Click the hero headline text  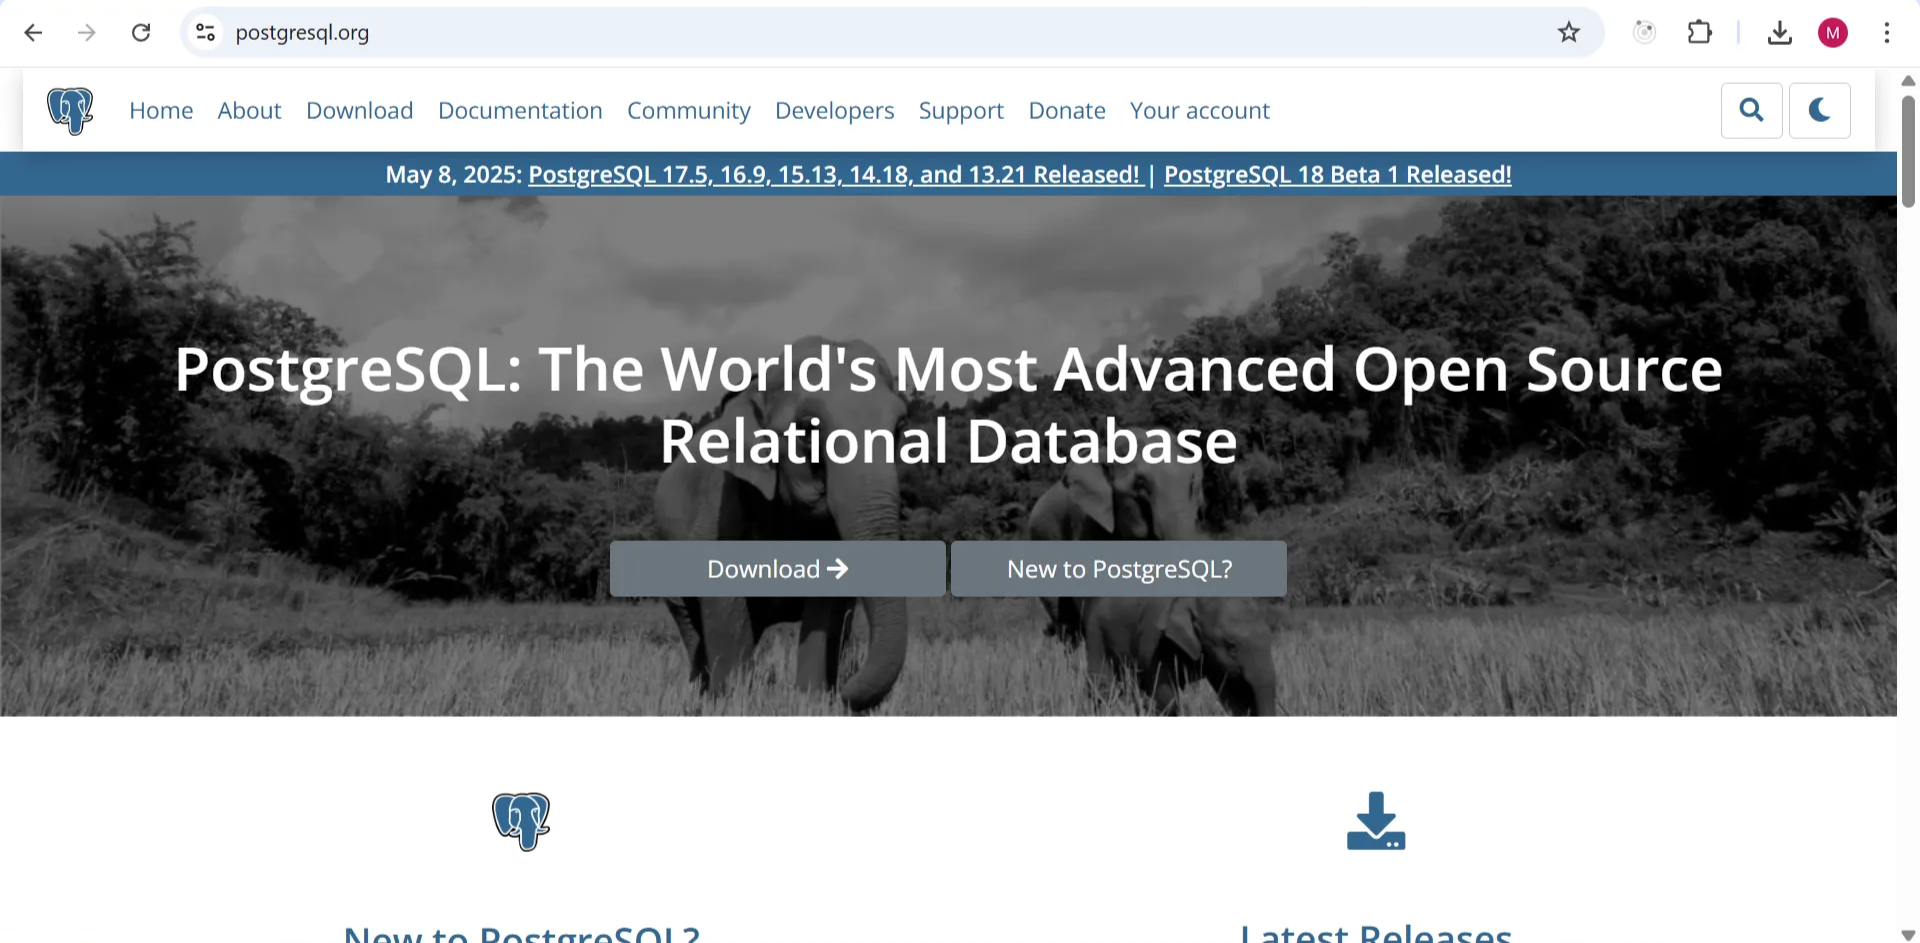[948, 405]
